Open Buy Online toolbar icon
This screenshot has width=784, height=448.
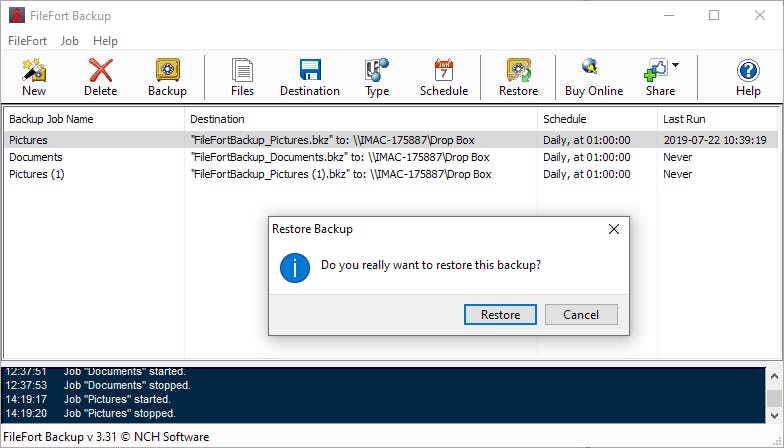594,78
